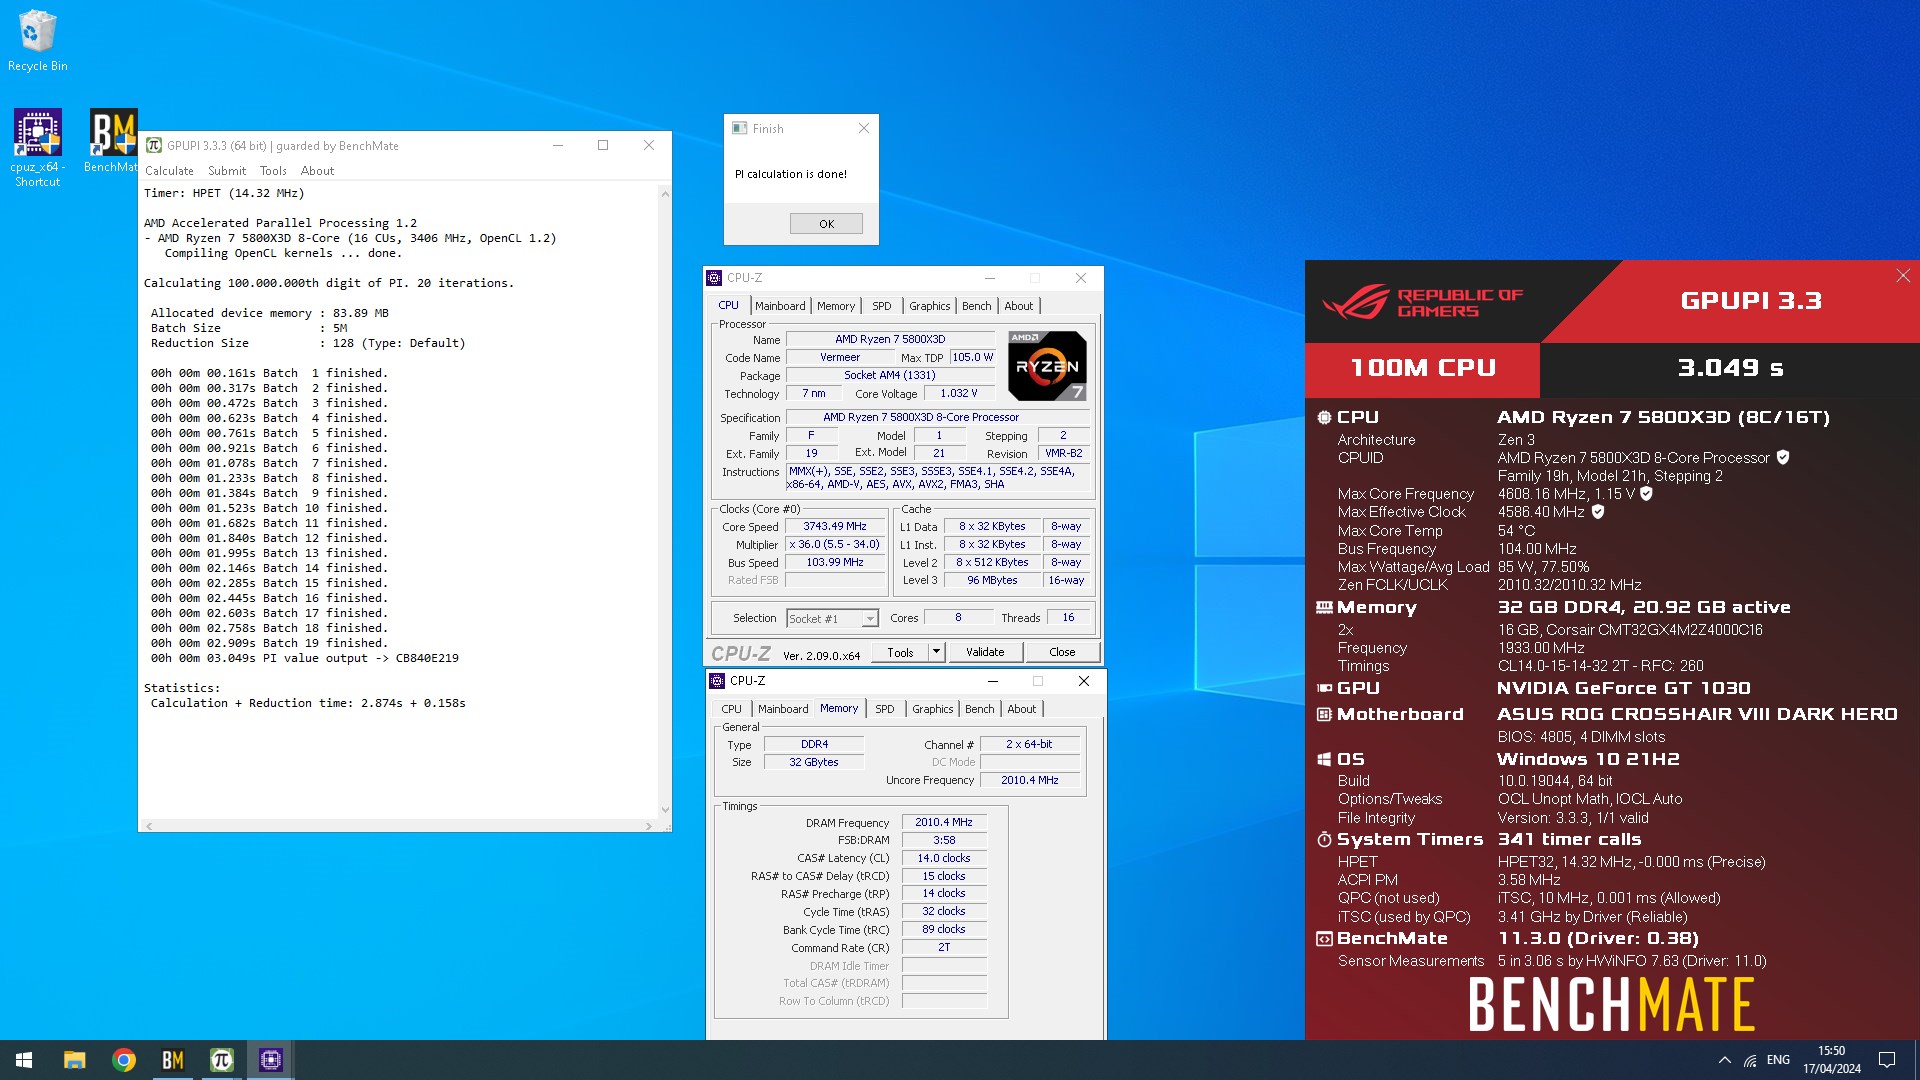
Task: Click the 3.049 s result score
Action: (x=1730, y=368)
